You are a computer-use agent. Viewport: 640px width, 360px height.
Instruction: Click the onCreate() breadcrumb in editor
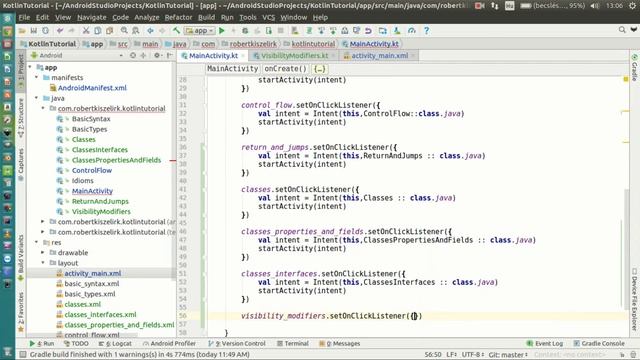tap(285, 69)
